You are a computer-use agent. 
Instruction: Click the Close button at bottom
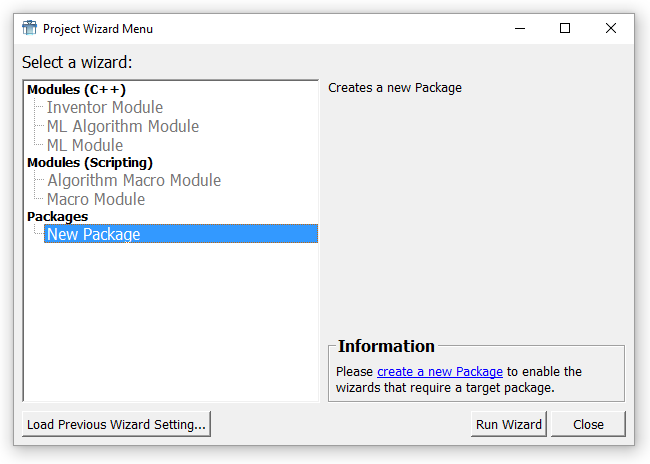coord(588,424)
